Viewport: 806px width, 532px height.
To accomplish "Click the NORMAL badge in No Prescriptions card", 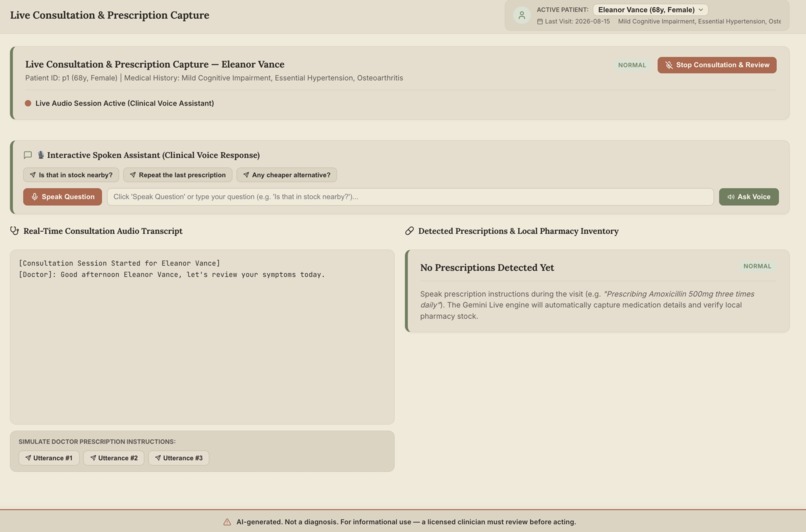I will (x=757, y=266).
